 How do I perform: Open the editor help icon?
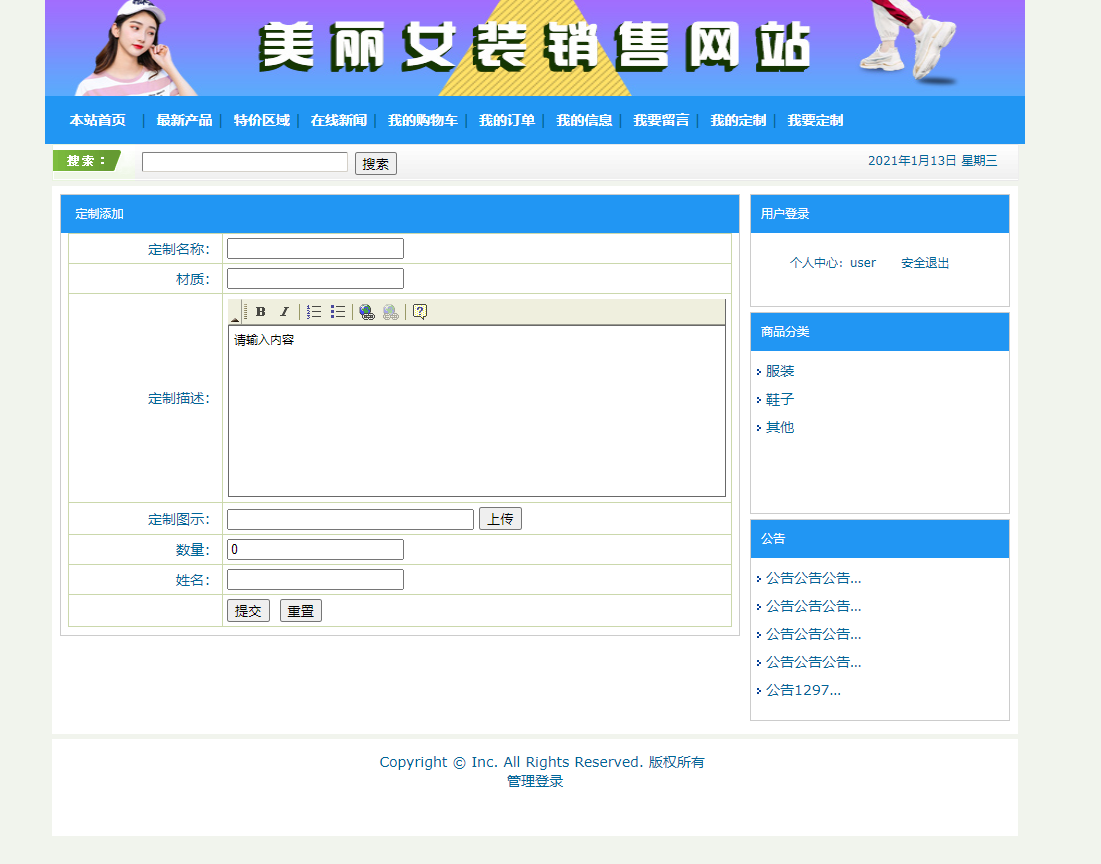click(419, 311)
